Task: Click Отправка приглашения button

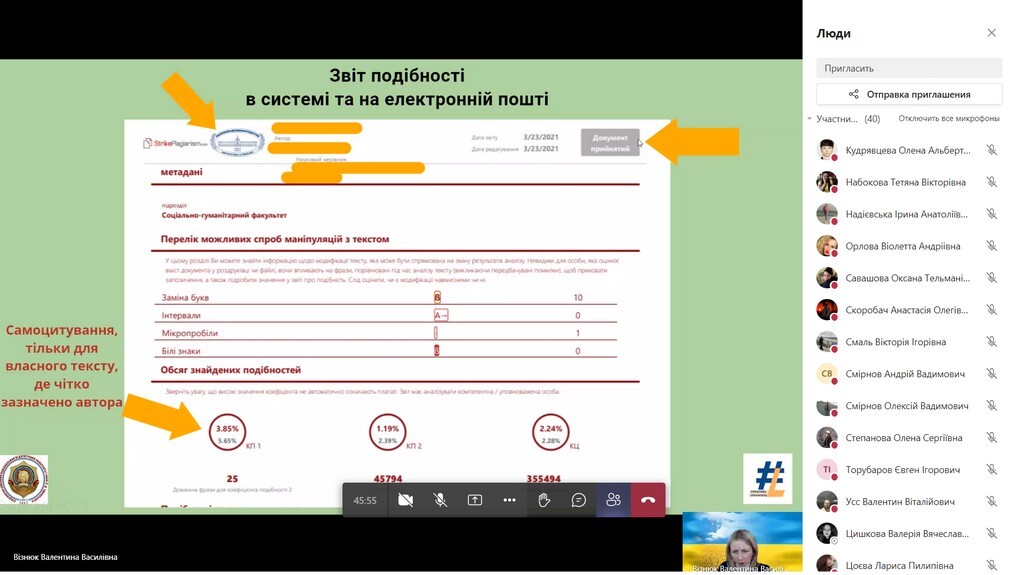Action: pos(908,94)
